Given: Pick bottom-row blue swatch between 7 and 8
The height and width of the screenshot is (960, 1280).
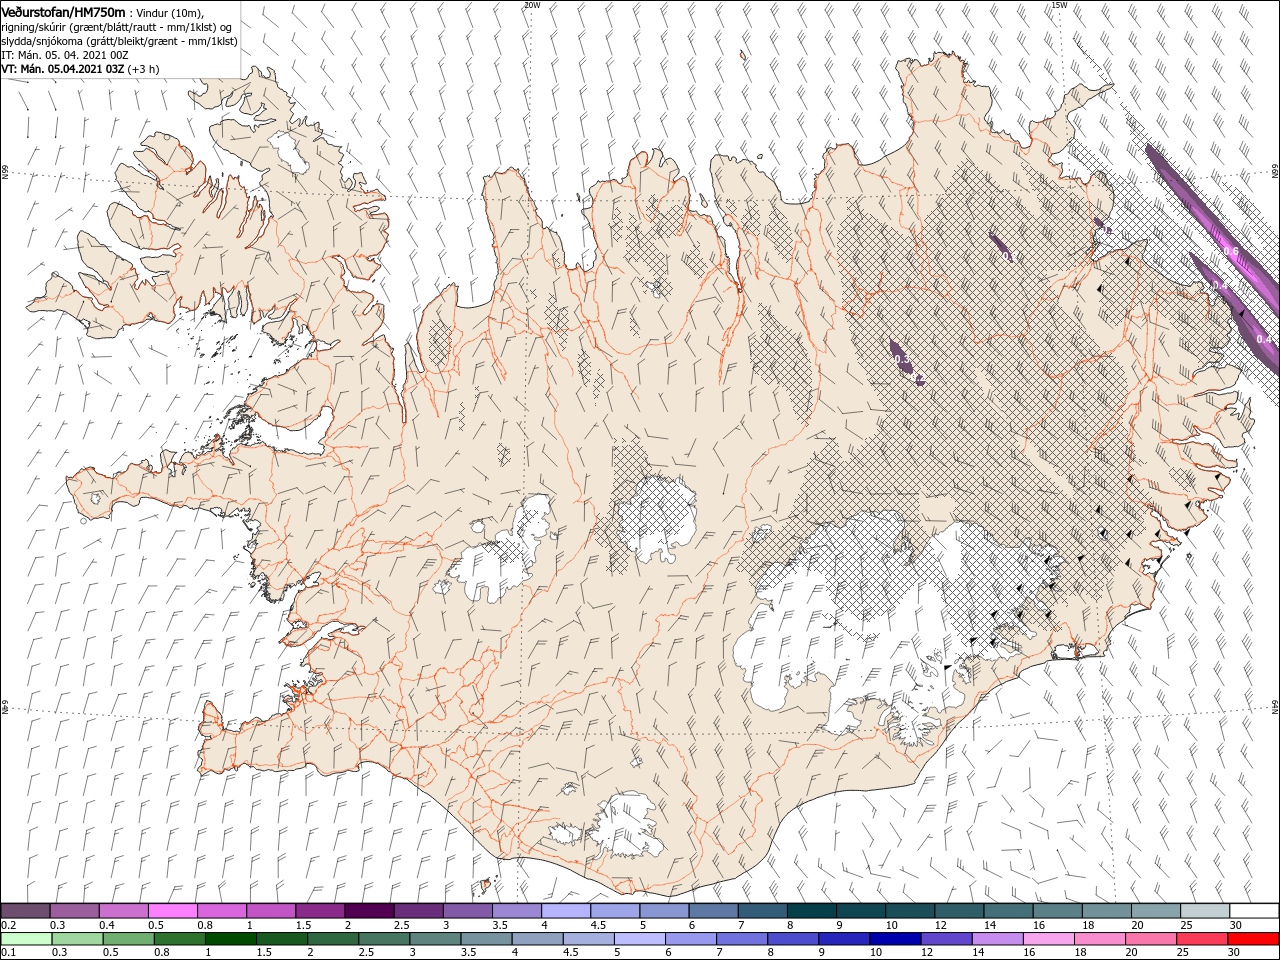Looking at the screenshot, I should (741, 939).
